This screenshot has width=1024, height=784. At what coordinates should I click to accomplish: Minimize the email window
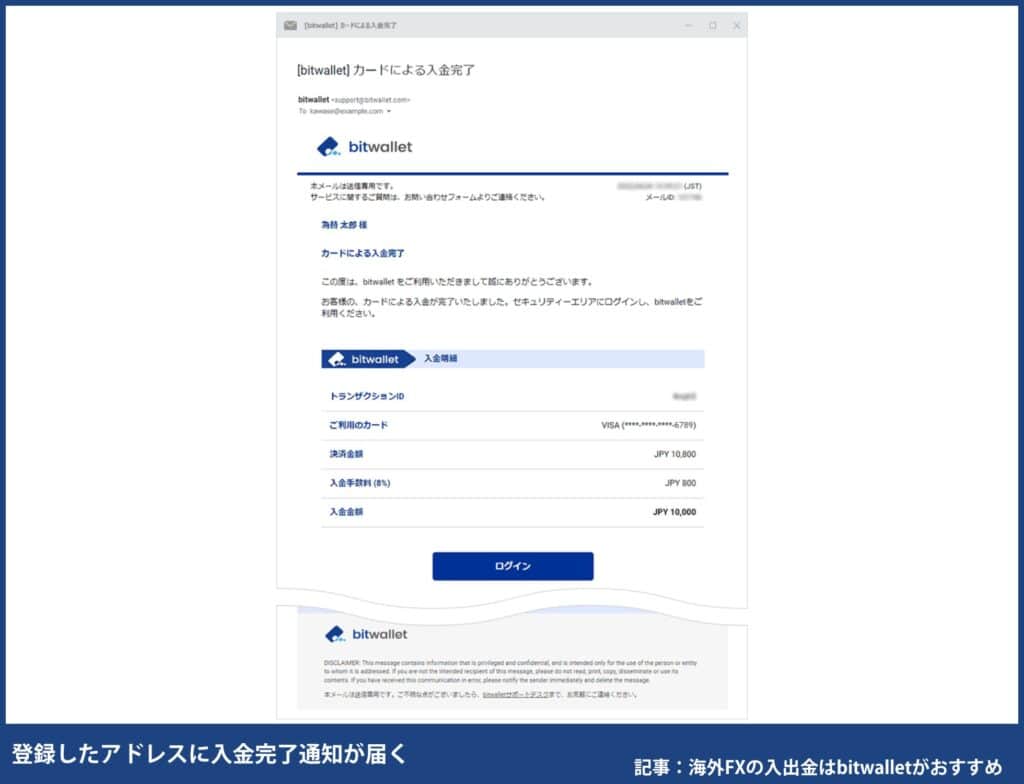pyautogui.click(x=688, y=25)
